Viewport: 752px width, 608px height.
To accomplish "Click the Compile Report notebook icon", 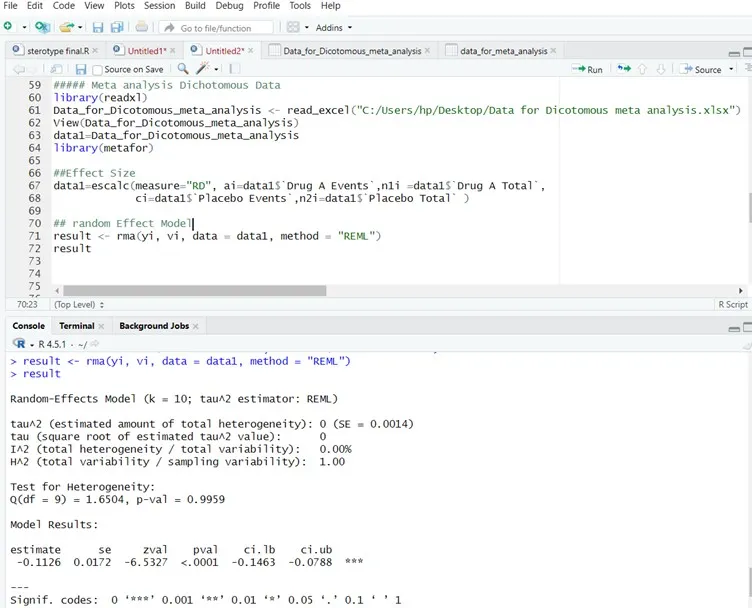I will coord(234,70).
